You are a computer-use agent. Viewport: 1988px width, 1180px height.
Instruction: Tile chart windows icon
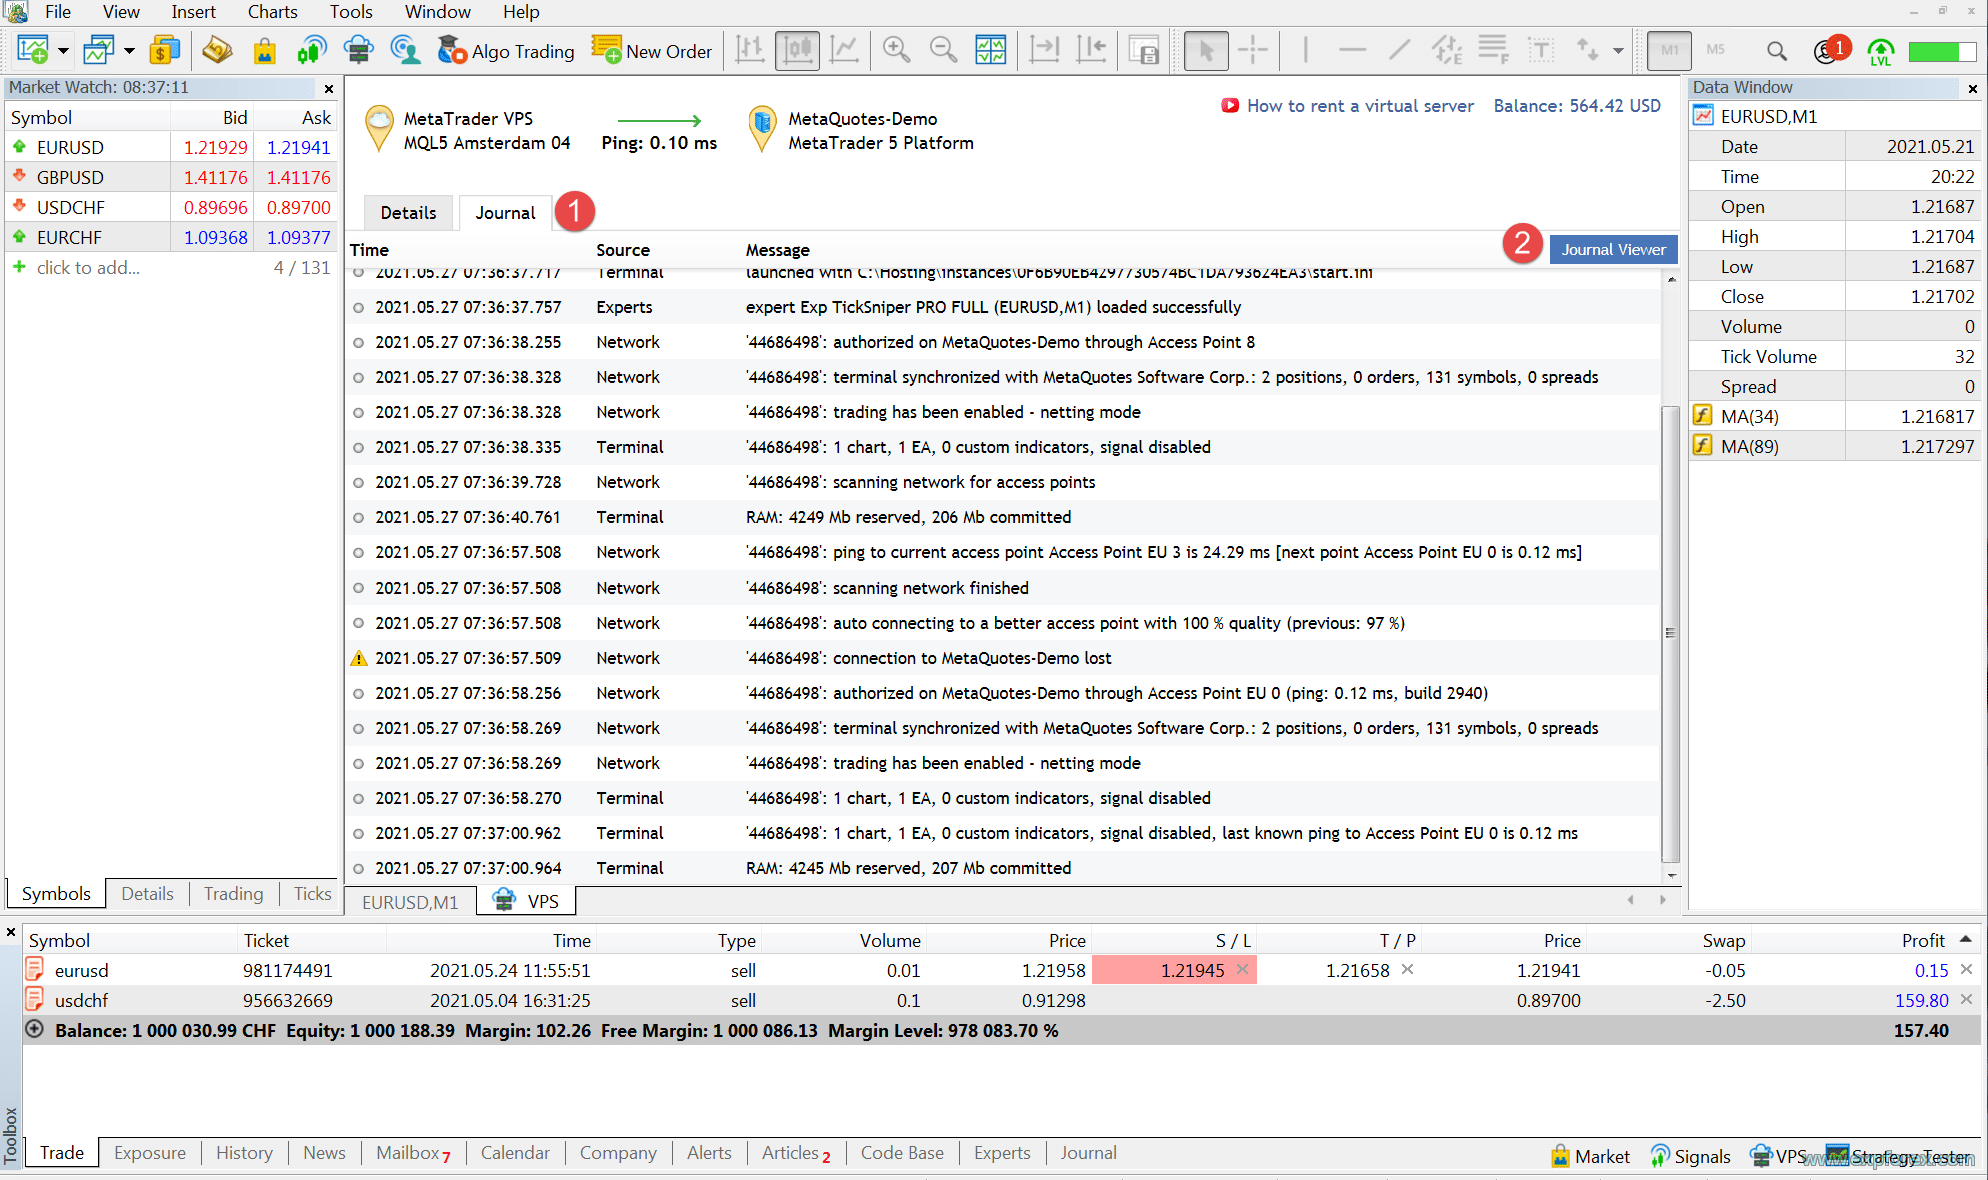click(x=991, y=50)
